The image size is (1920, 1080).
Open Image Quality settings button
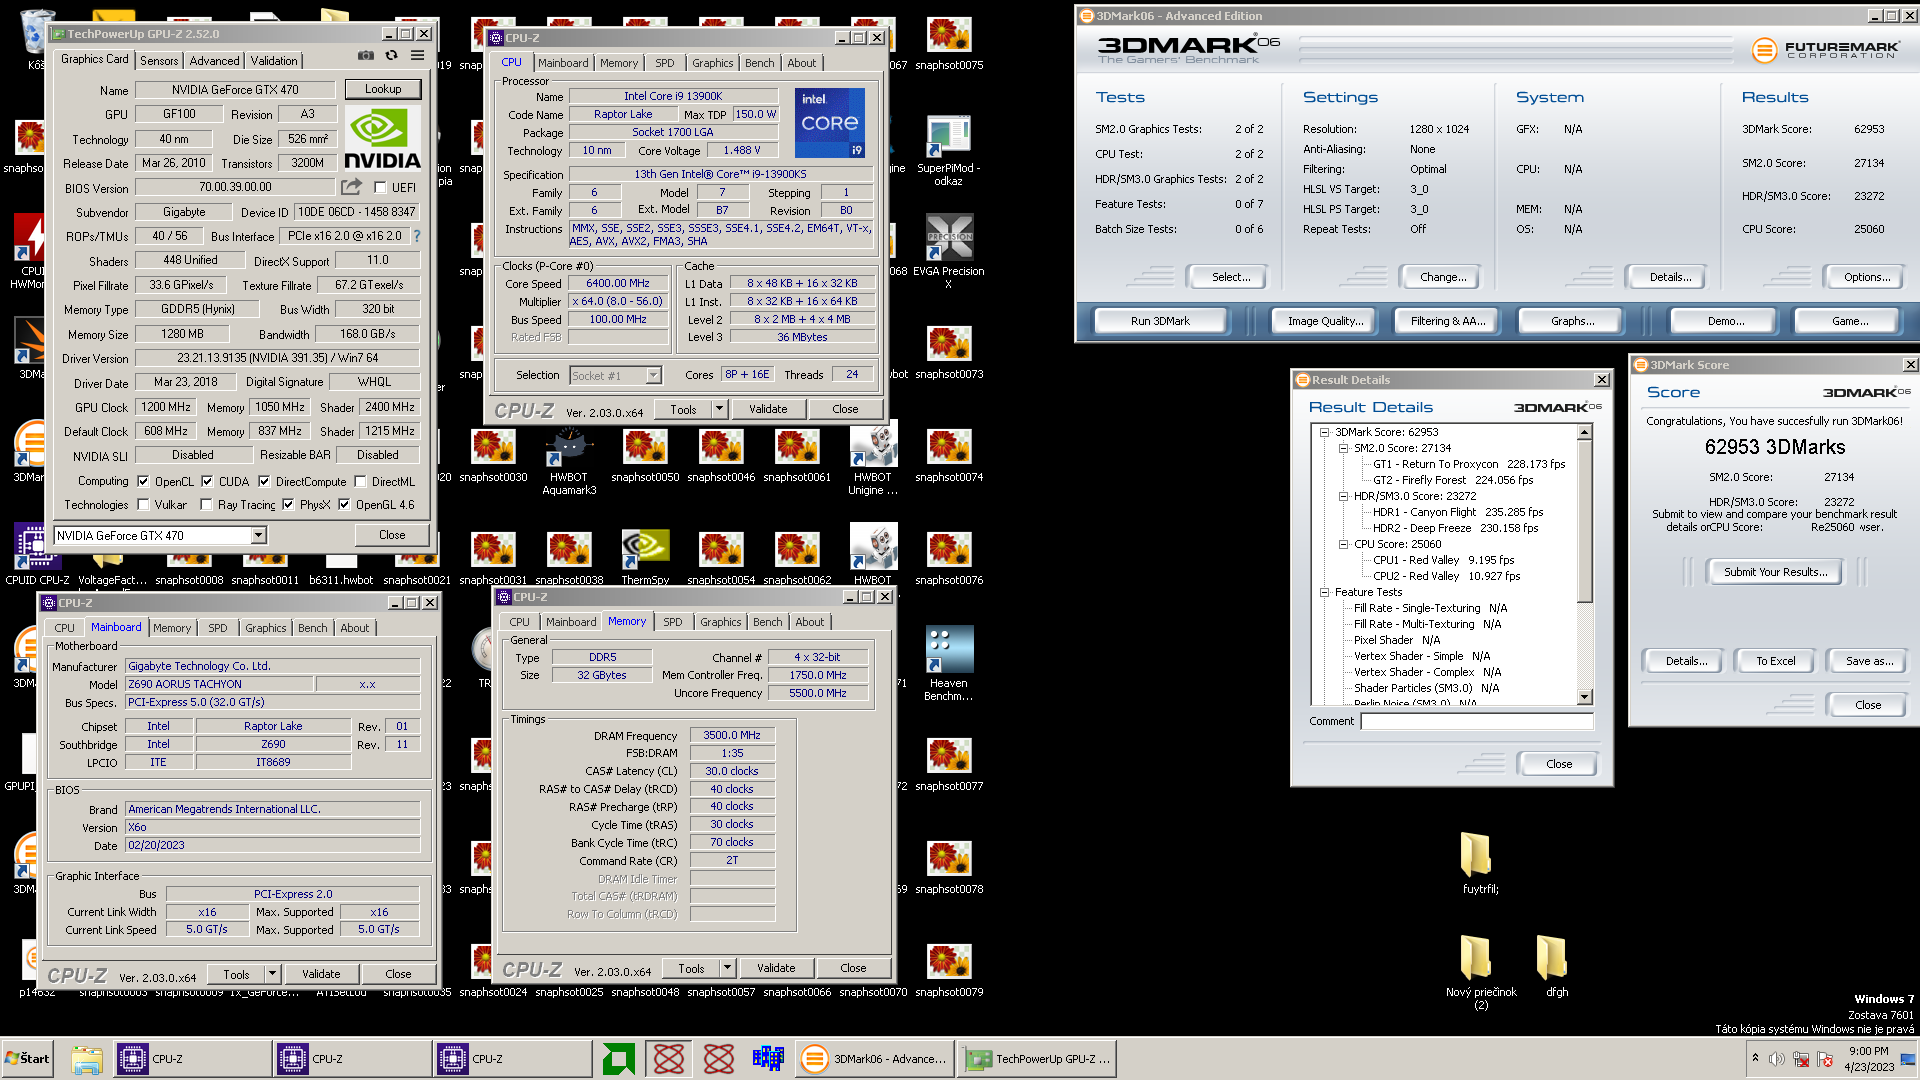(x=1325, y=321)
